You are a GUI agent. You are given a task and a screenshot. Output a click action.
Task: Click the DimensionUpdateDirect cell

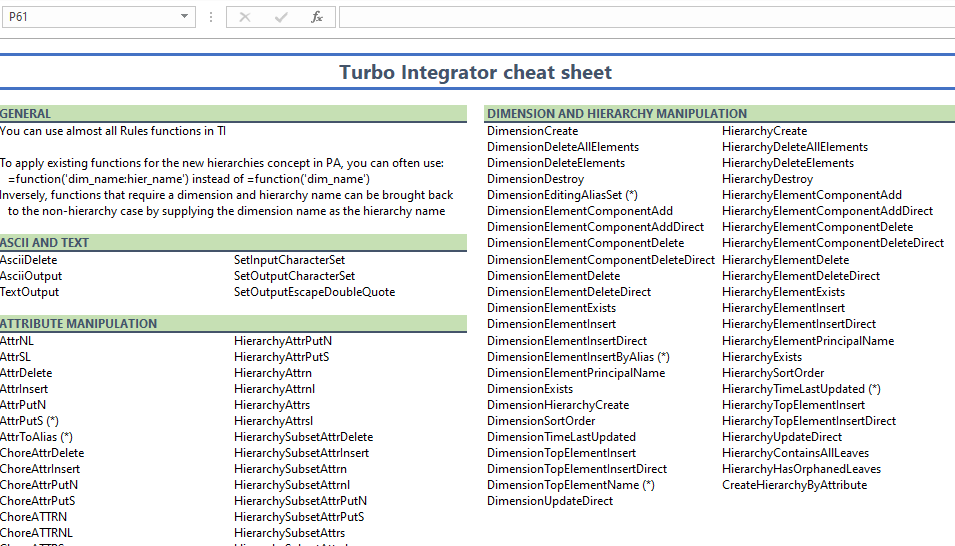[549, 501]
